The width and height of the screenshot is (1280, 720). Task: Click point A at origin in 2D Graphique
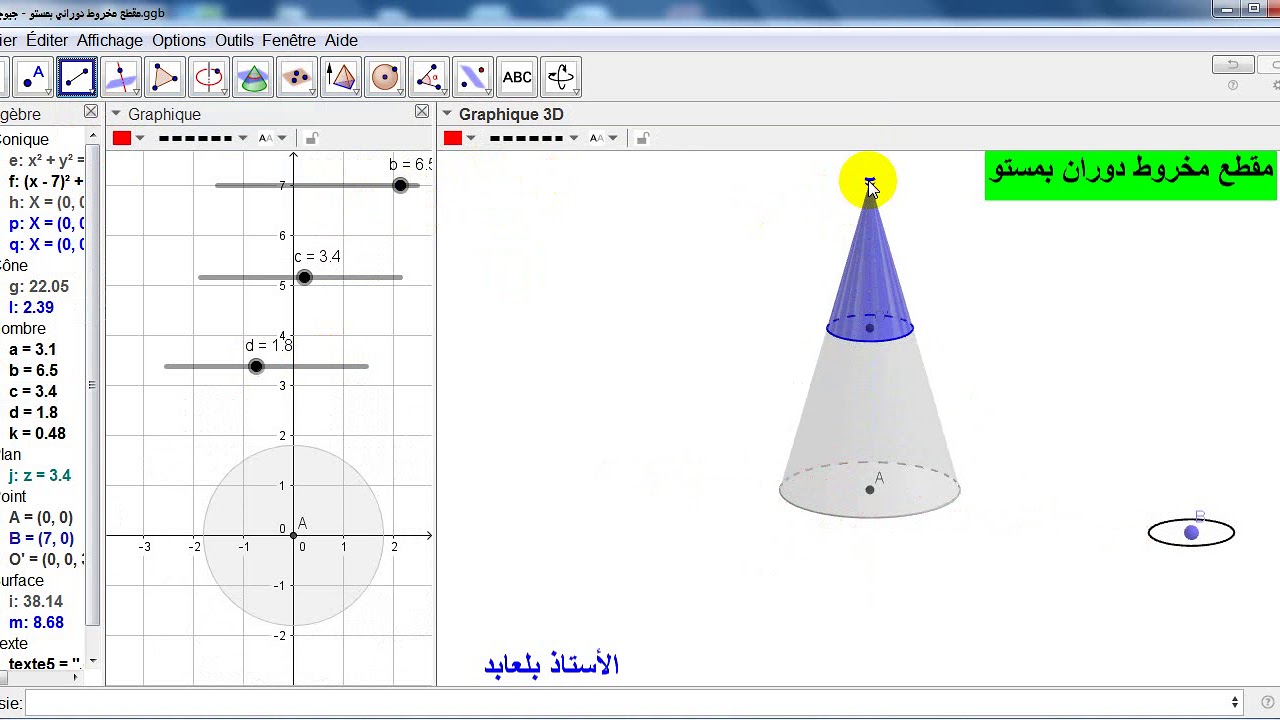coord(293,536)
